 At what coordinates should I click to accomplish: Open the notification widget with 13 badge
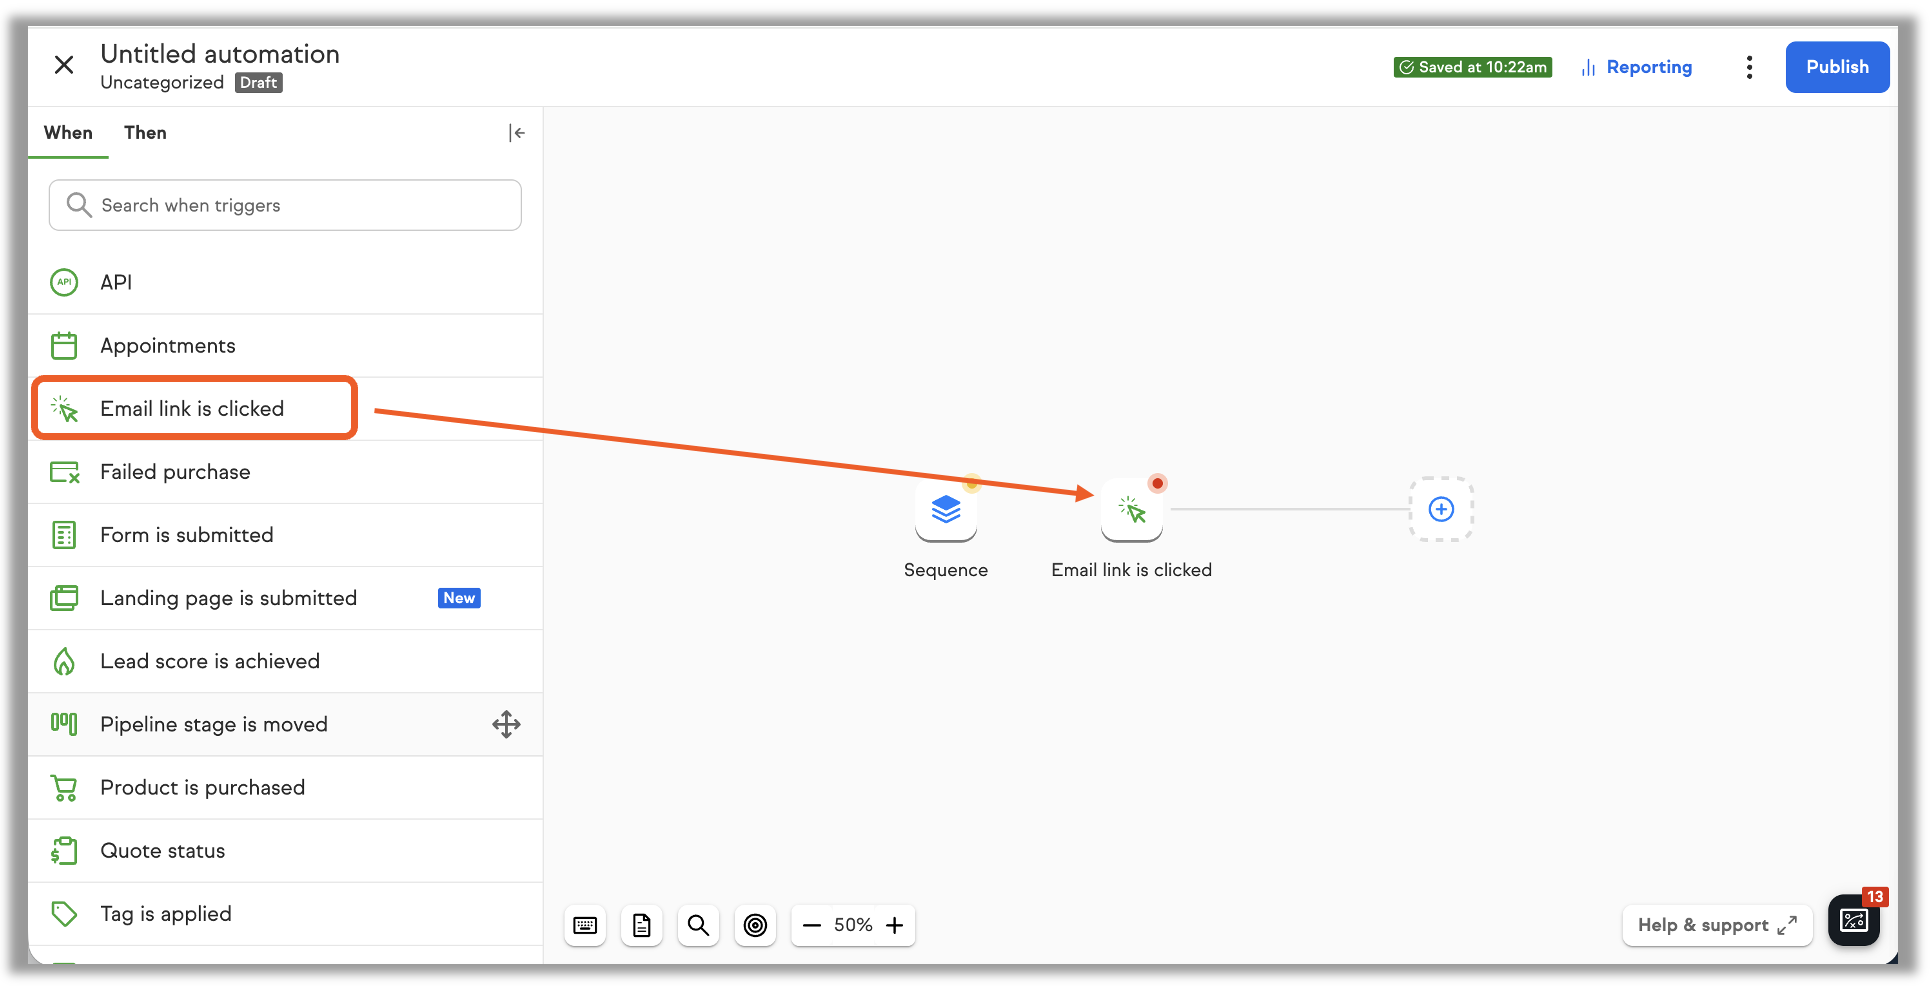coord(1853,920)
